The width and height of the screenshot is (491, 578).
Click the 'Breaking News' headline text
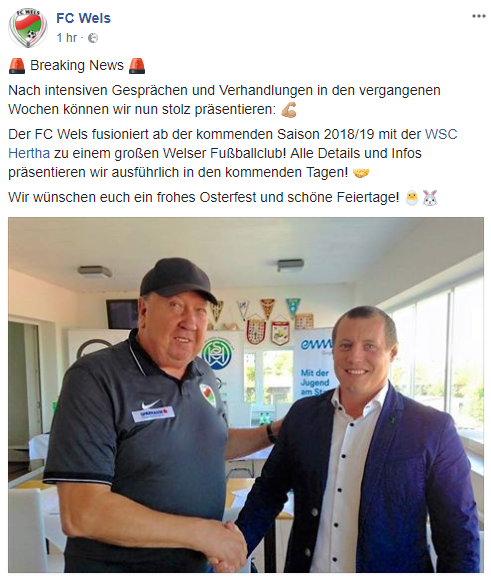pyautogui.click(x=77, y=65)
